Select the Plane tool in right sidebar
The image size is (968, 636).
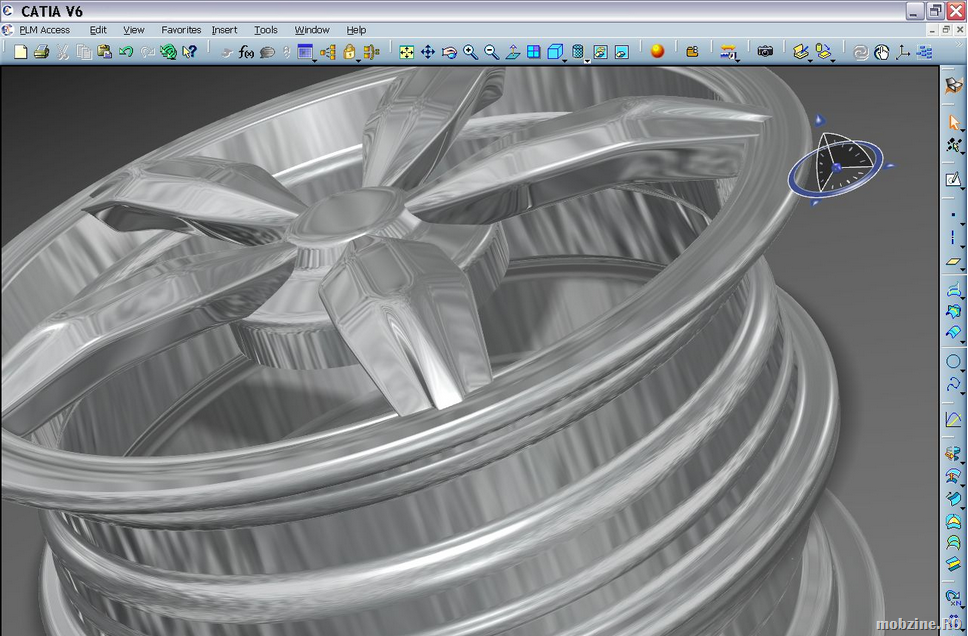coord(954,262)
